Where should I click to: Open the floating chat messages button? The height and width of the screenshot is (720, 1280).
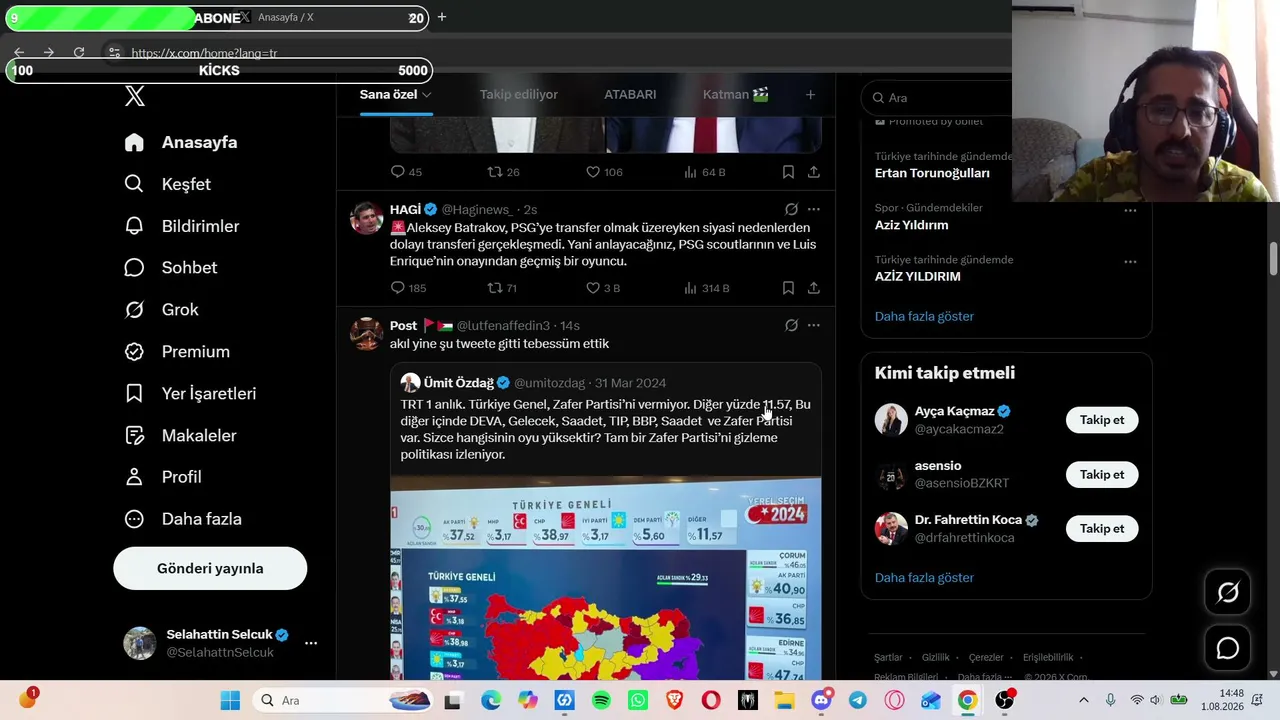coord(1228,649)
